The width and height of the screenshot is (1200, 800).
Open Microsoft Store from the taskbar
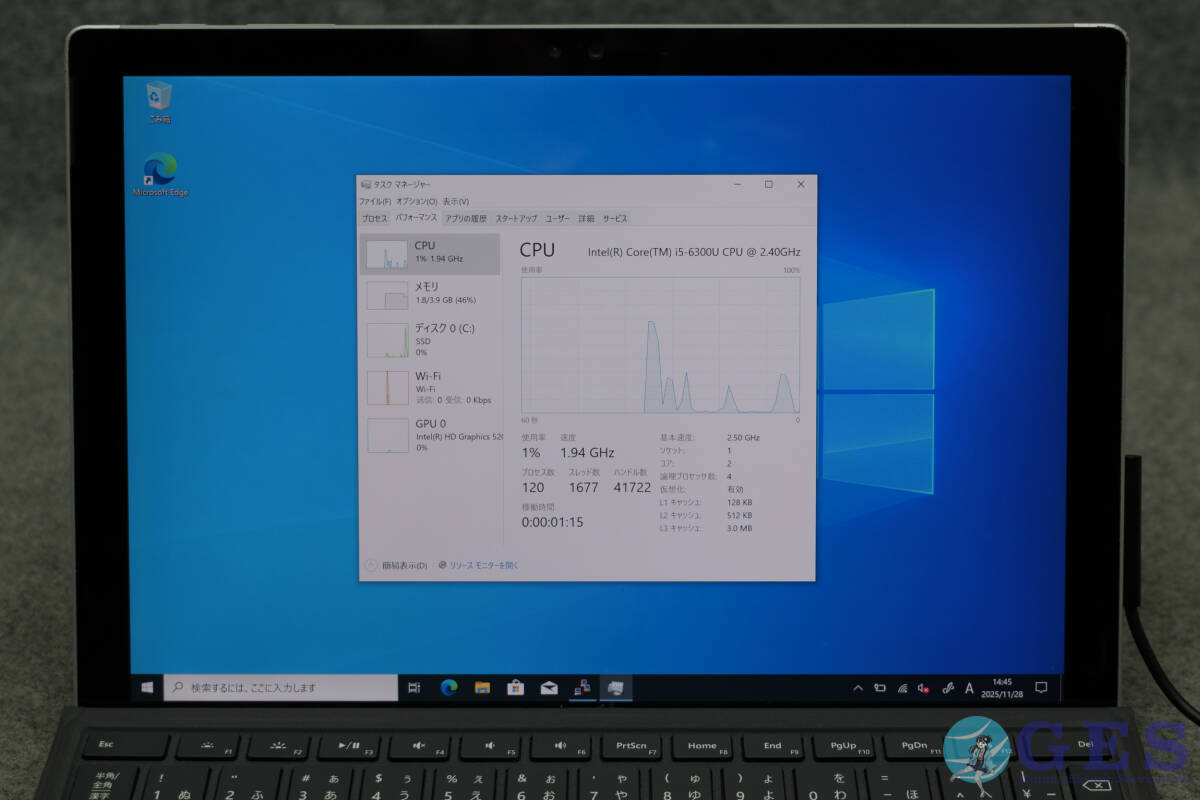(515, 688)
